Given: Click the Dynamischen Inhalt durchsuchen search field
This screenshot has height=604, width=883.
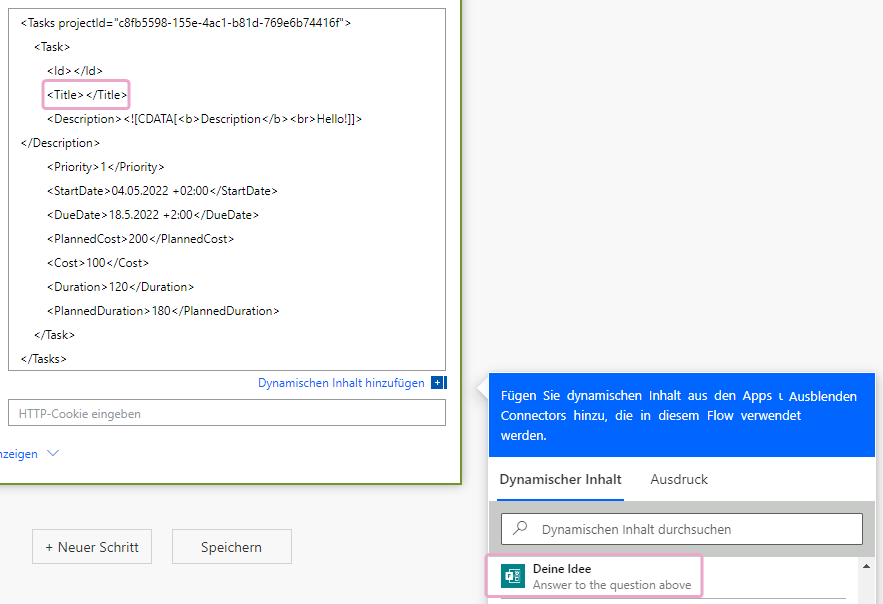Looking at the screenshot, I should coord(681,529).
